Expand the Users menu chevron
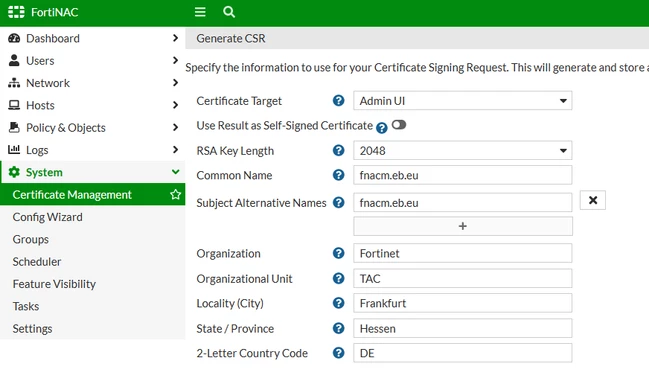 175,60
